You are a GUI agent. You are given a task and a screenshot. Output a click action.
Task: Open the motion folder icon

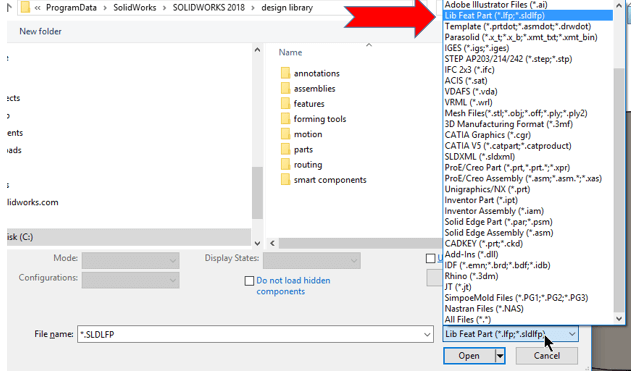pos(285,134)
